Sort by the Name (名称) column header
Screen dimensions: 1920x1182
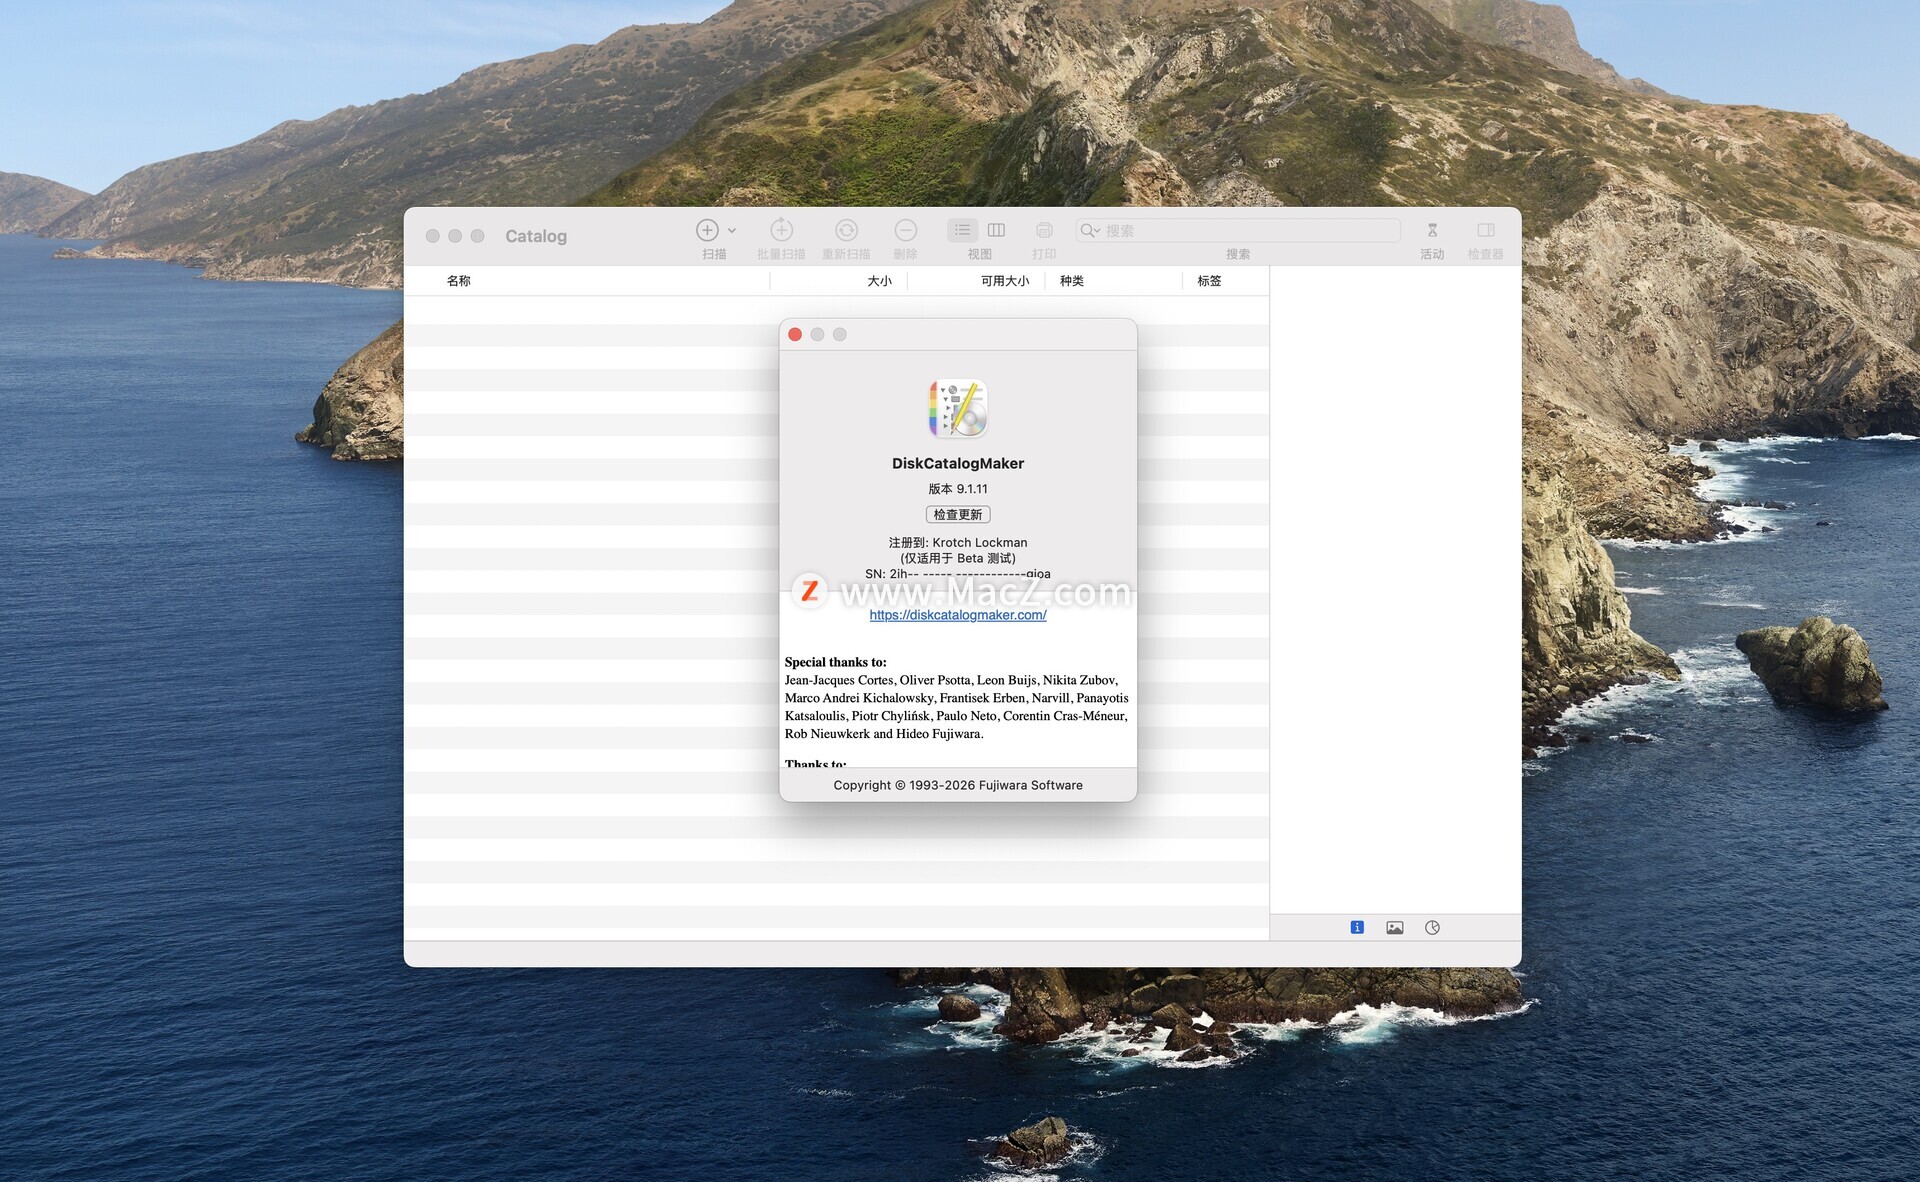pos(459,281)
